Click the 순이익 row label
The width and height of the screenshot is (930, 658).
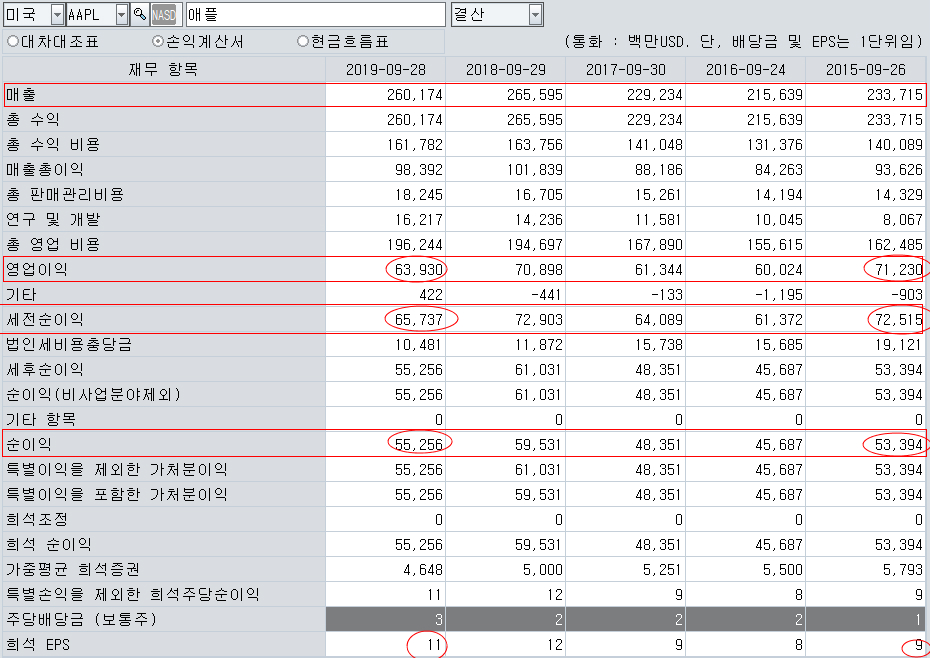coord(29,444)
